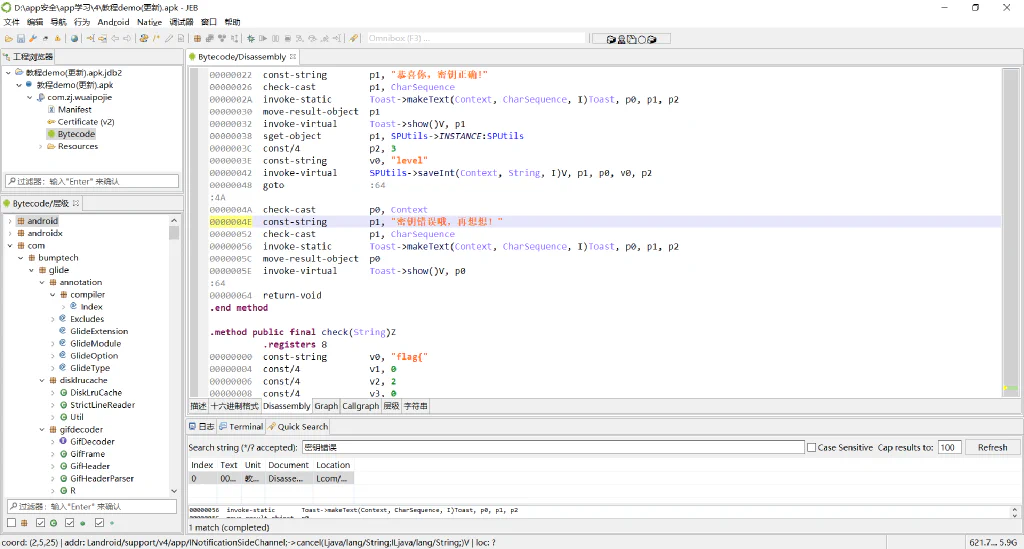Switch to the 字符串 strings tab

click(x=415, y=406)
